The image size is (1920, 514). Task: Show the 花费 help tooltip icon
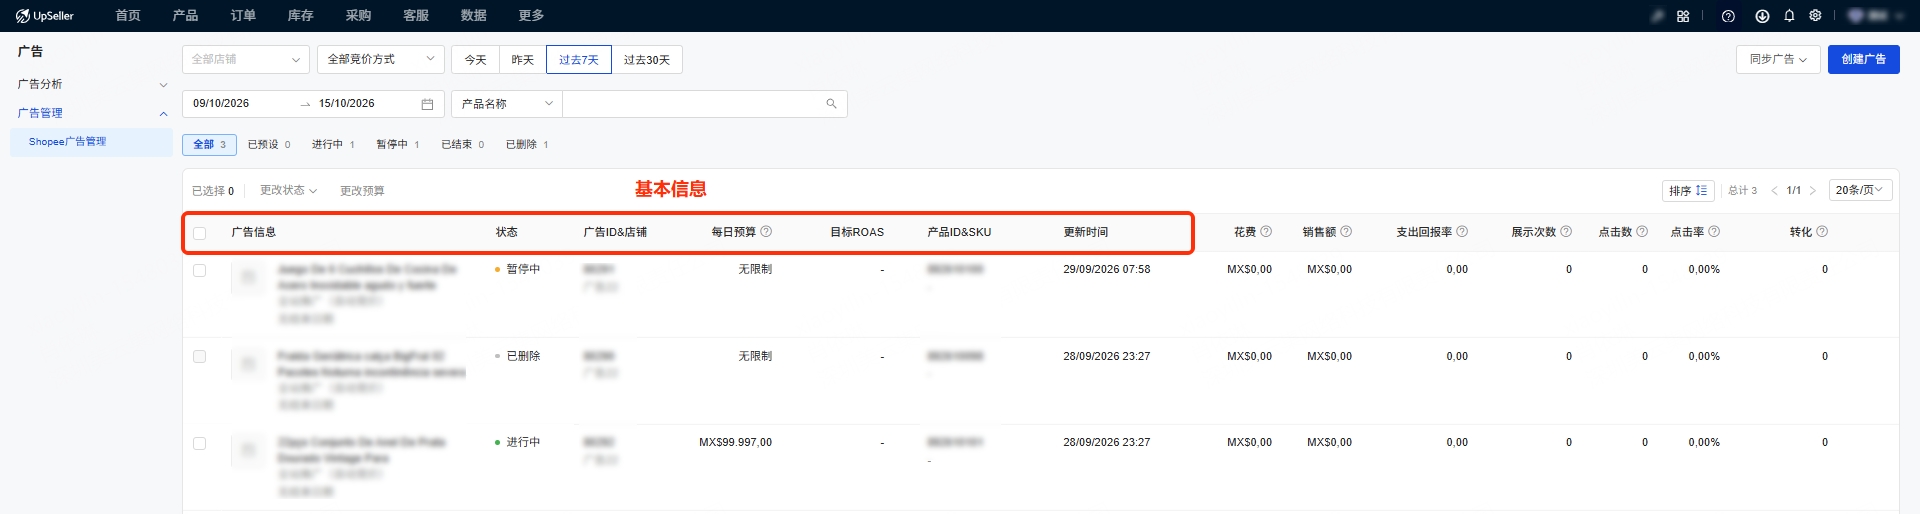point(1266,231)
